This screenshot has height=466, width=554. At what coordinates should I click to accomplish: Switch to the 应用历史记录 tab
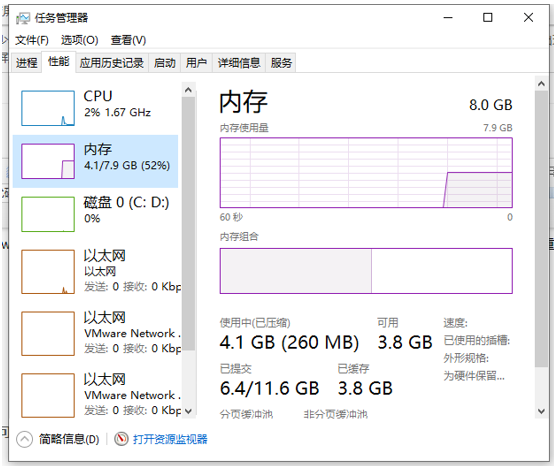(x=112, y=63)
